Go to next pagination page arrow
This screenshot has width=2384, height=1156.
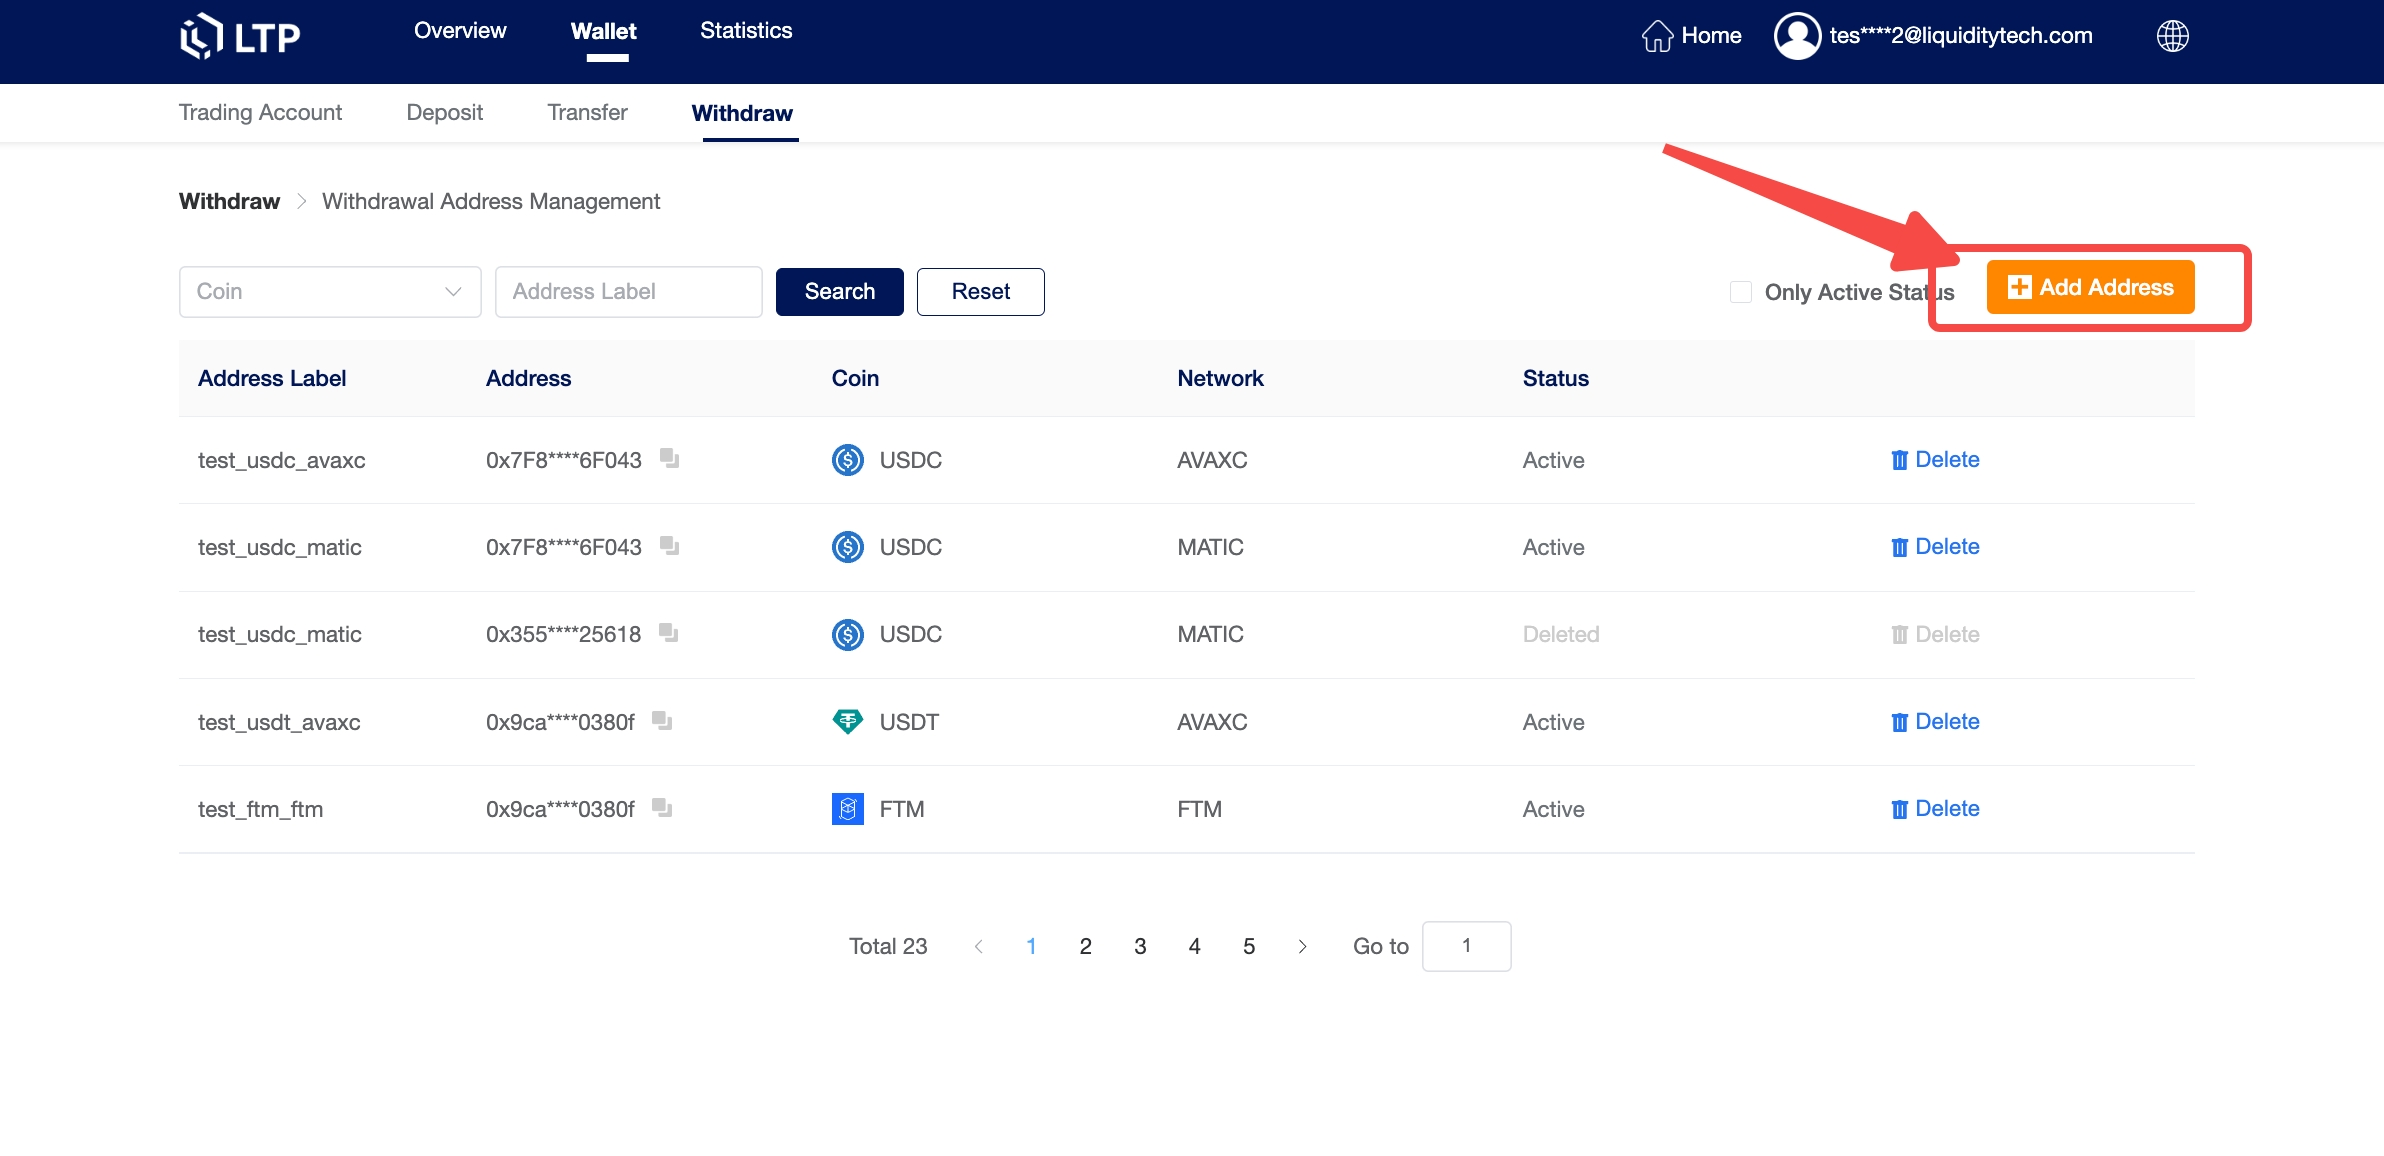1302,946
